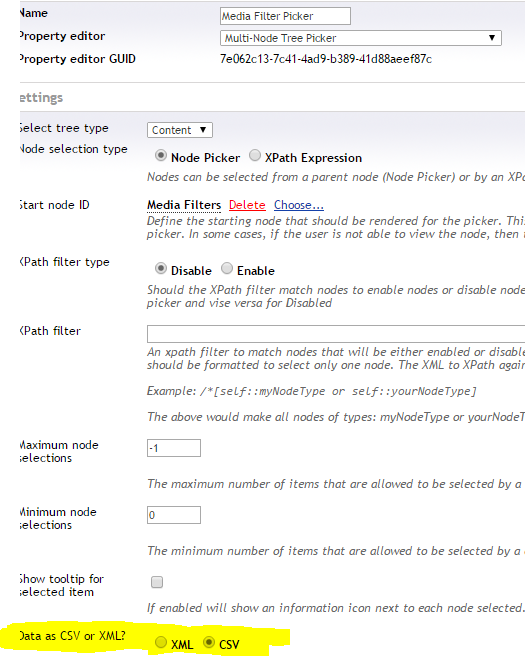This screenshot has width=525, height=657.
Task: Click the 'Start node ID' label
Action: coord(54,205)
